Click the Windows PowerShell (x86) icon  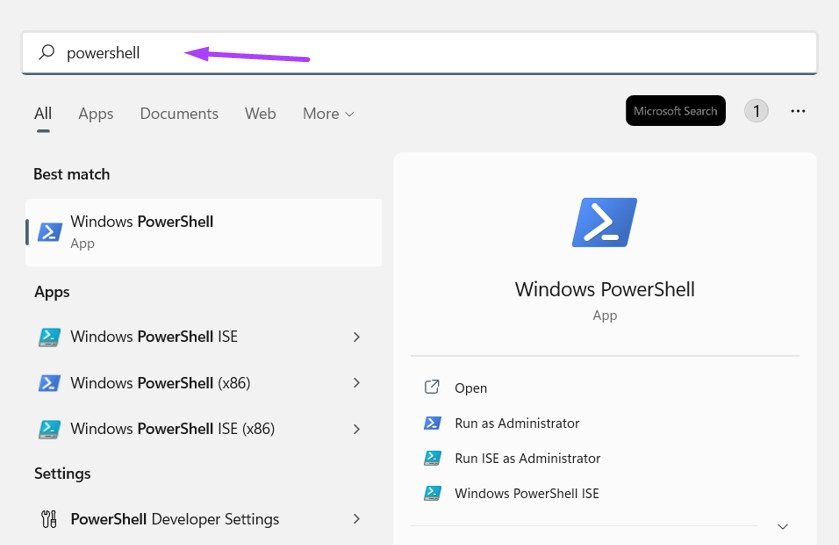click(x=49, y=383)
